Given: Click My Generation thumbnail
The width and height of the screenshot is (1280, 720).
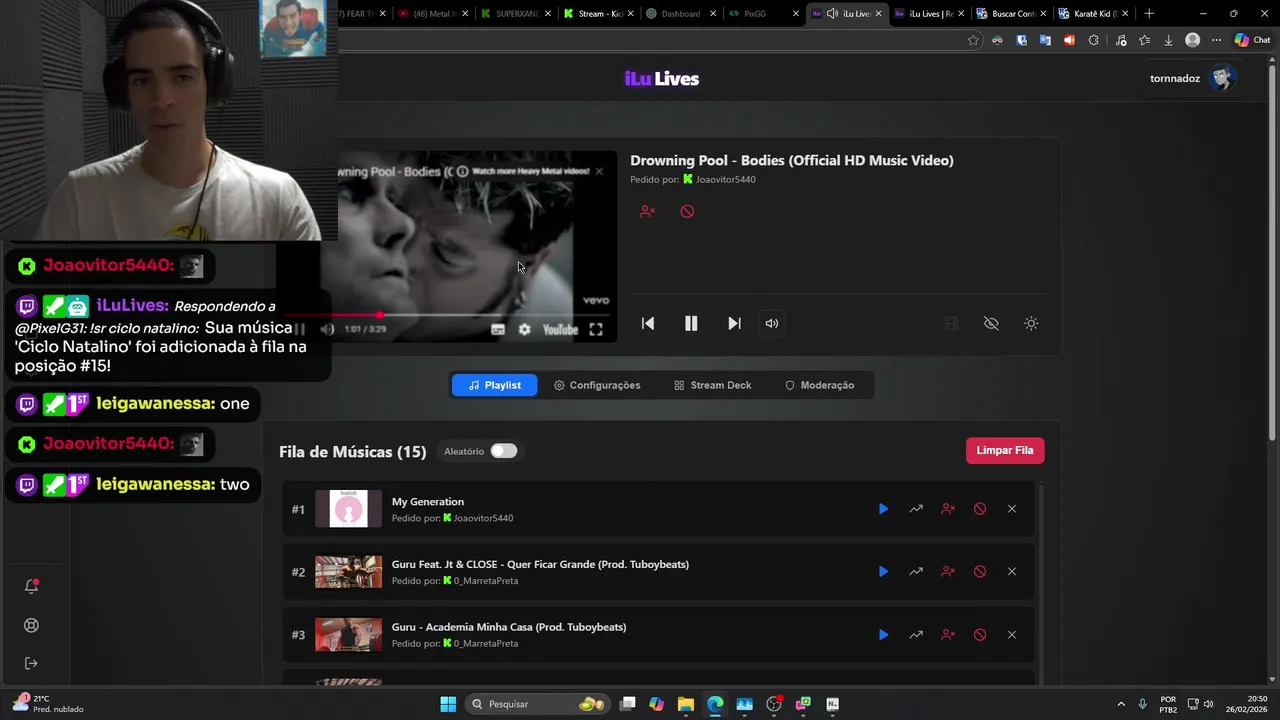Looking at the screenshot, I should pos(348,509).
